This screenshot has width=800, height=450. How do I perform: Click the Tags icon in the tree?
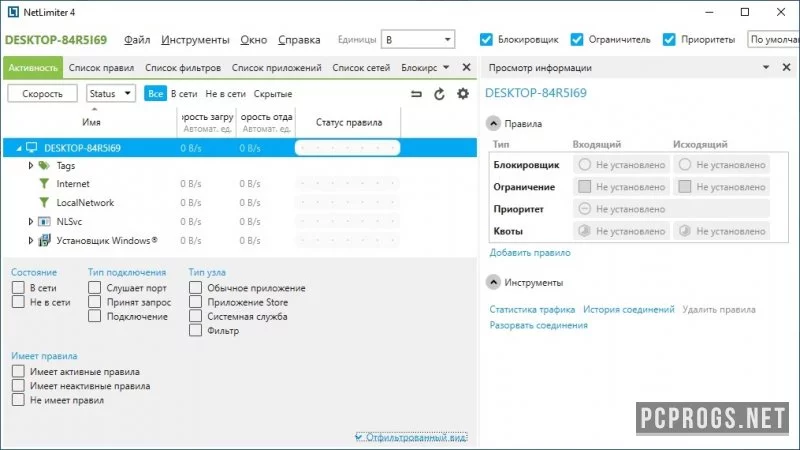click(44, 165)
